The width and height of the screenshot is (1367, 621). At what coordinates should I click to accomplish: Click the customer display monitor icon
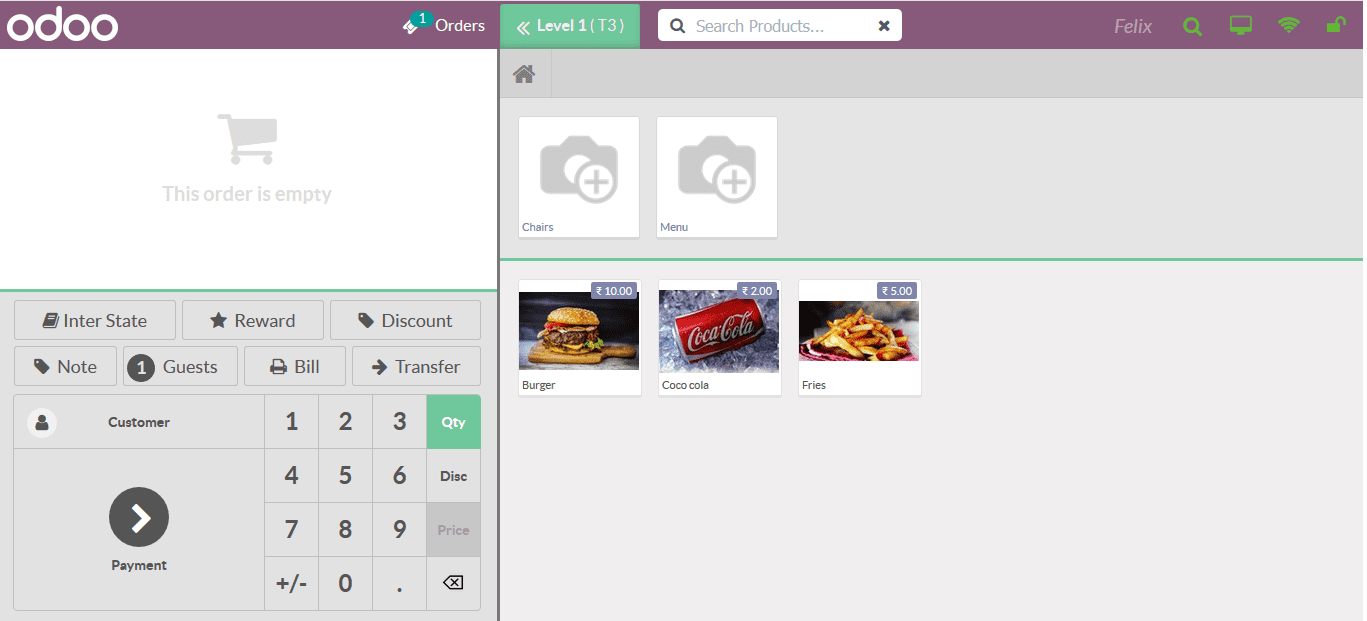(1240, 24)
